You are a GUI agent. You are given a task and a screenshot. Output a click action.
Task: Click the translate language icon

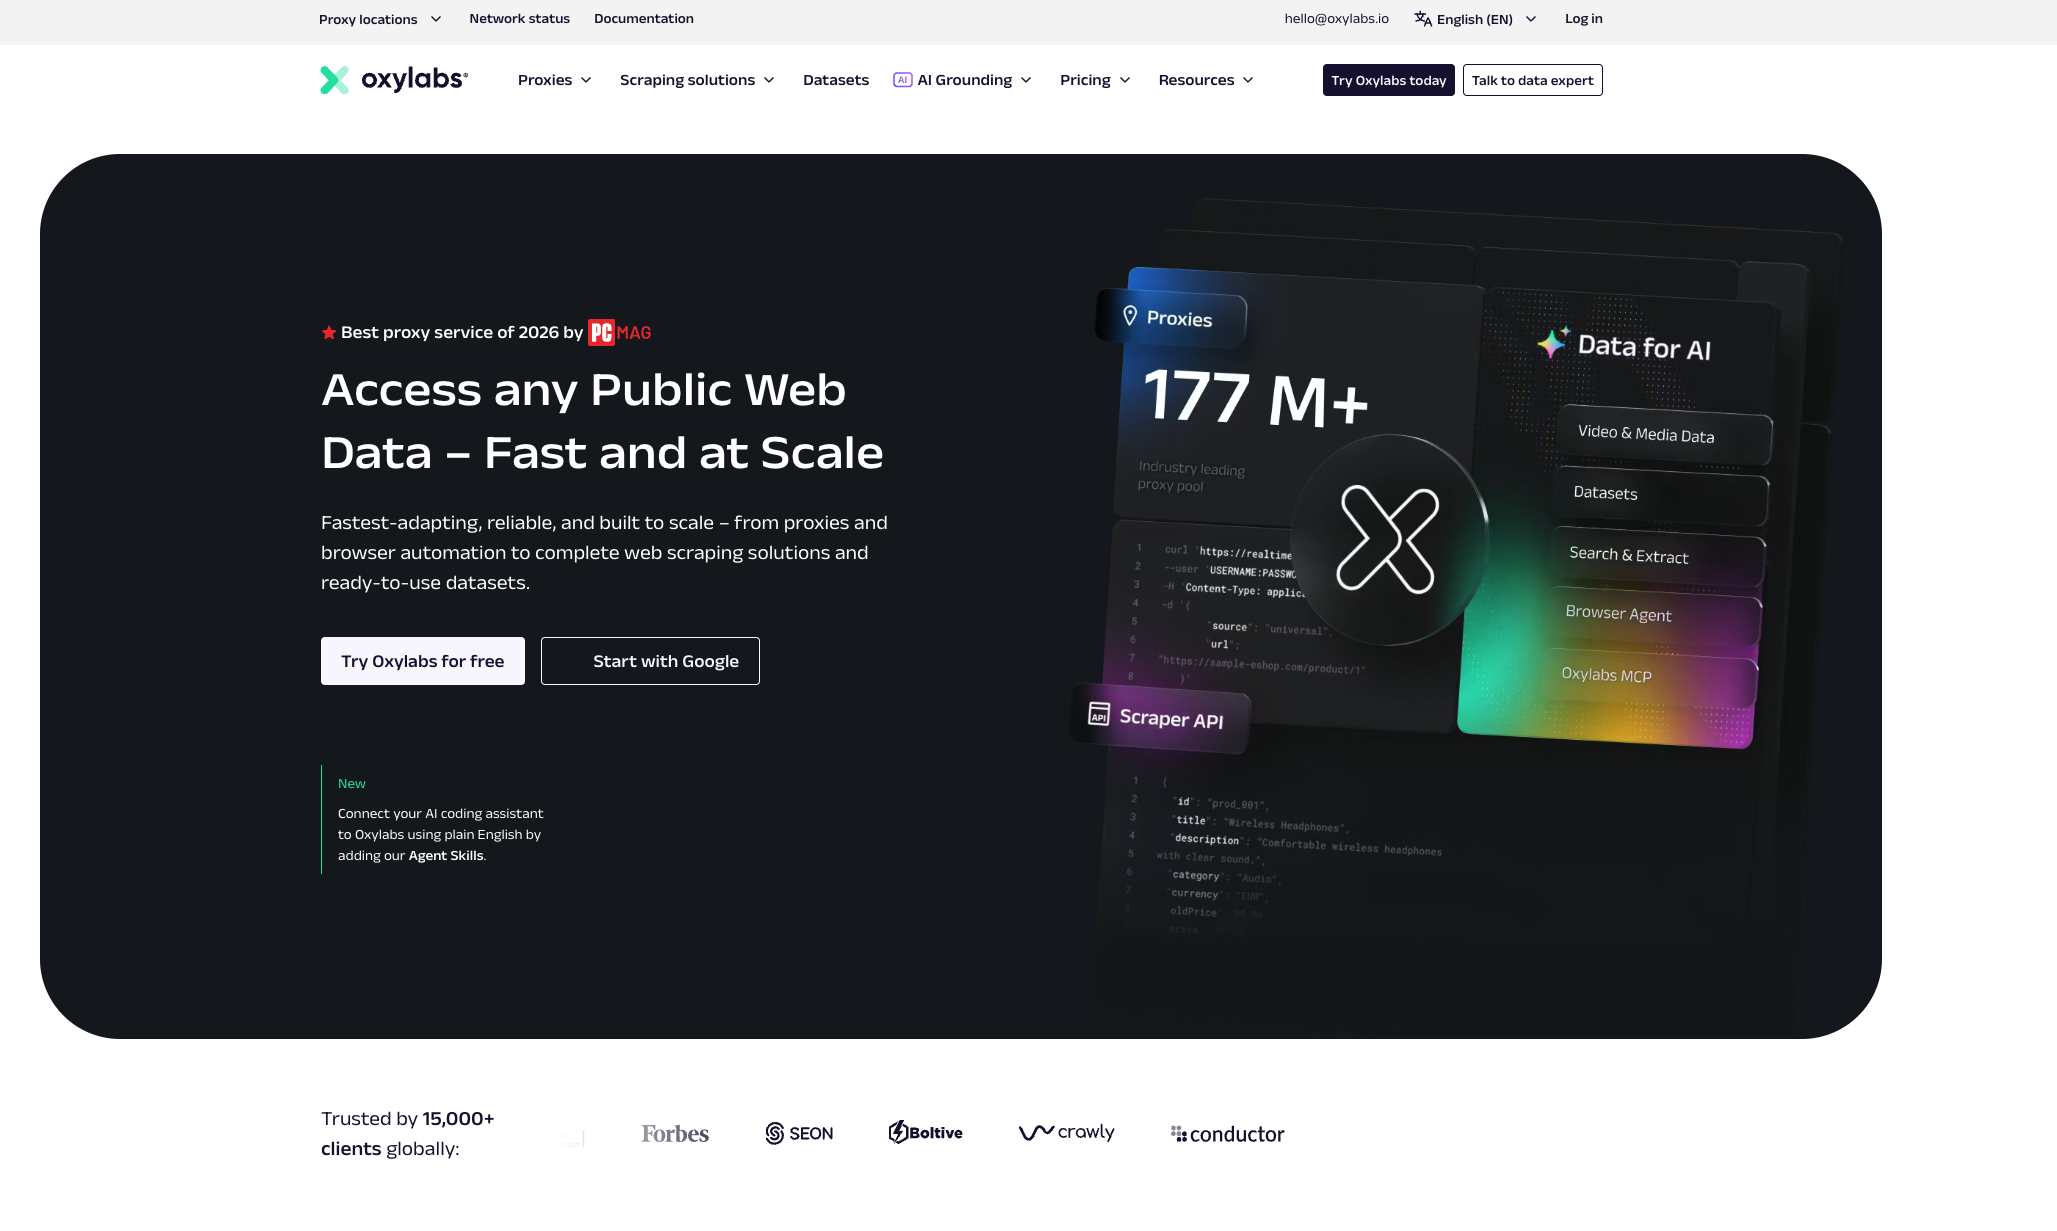click(x=1422, y=19)
